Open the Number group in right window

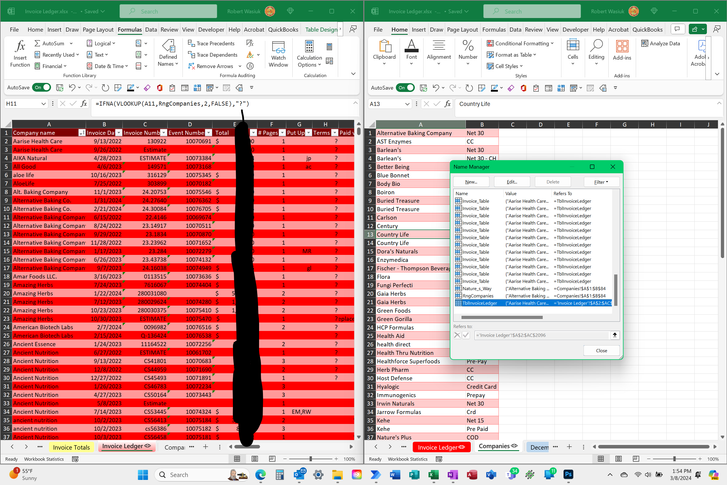click(x=468, y=52)
